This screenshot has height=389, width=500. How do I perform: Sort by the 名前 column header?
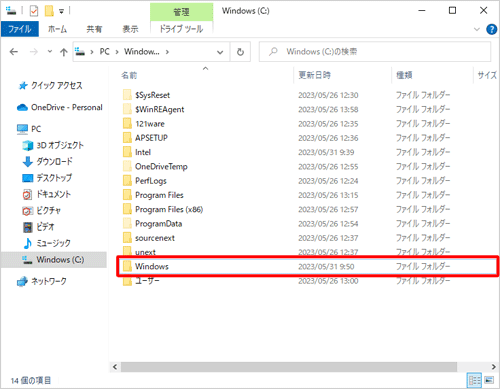coord(129,75)
